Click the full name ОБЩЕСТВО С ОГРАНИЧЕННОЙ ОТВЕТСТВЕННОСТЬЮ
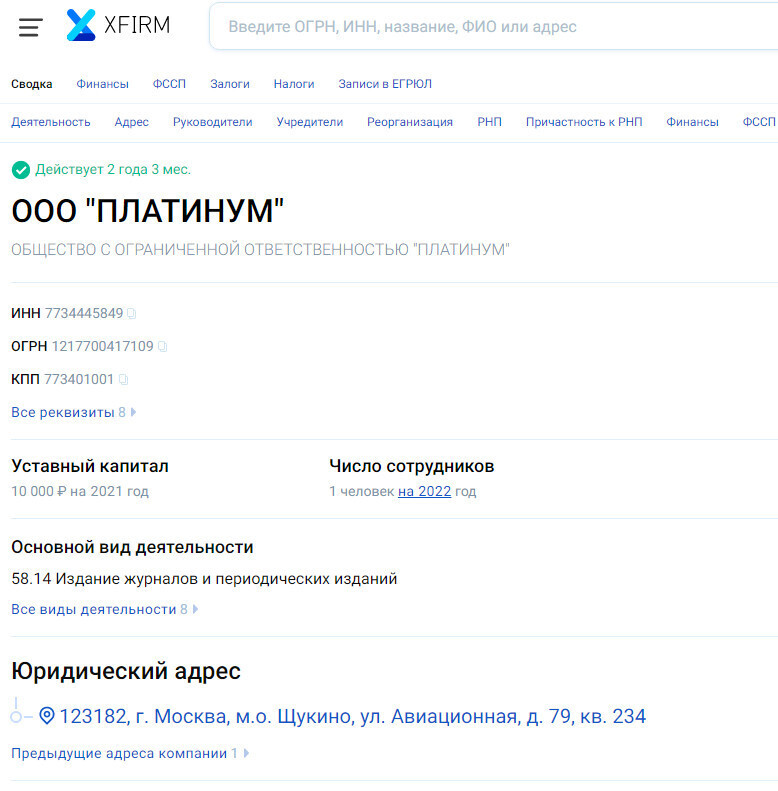The width and height of the screenshot is (778, 791). [x=260, y=250]
